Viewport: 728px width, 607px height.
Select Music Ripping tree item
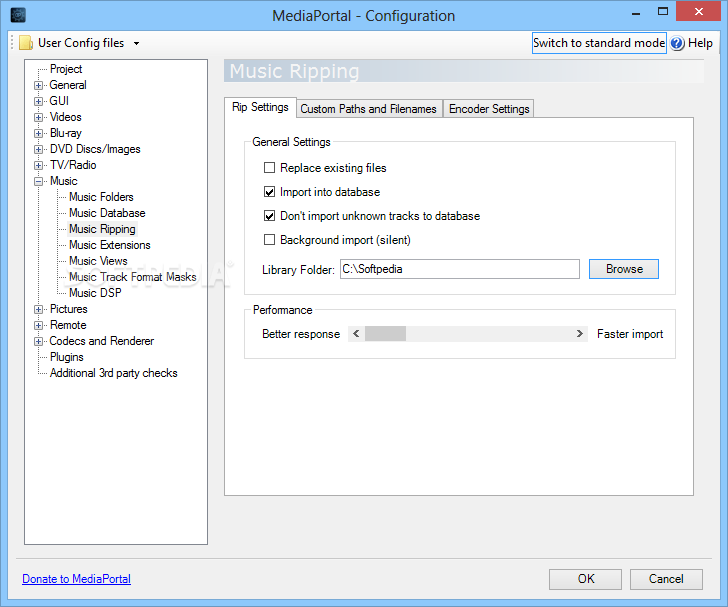tap(102, 229)
